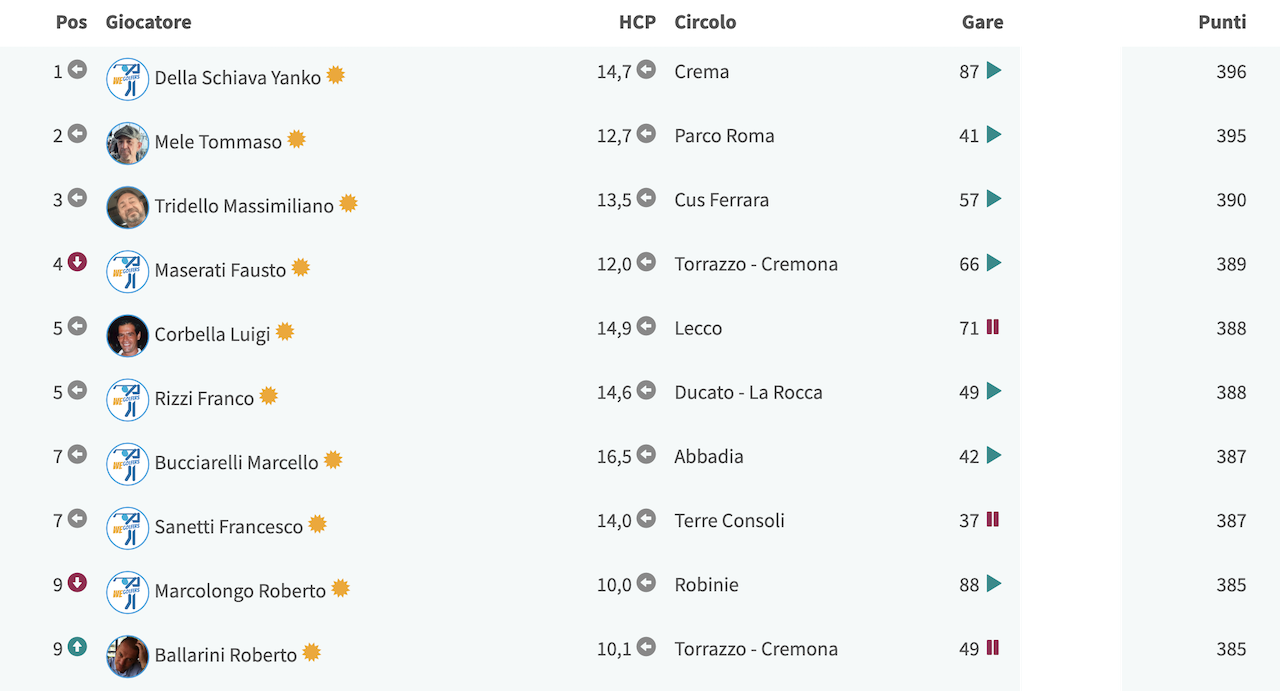The height and width of the screenshot is (691, 1280).
Task: Click the gold star badge beside Della Schiava Yanko
Action: 336,75
